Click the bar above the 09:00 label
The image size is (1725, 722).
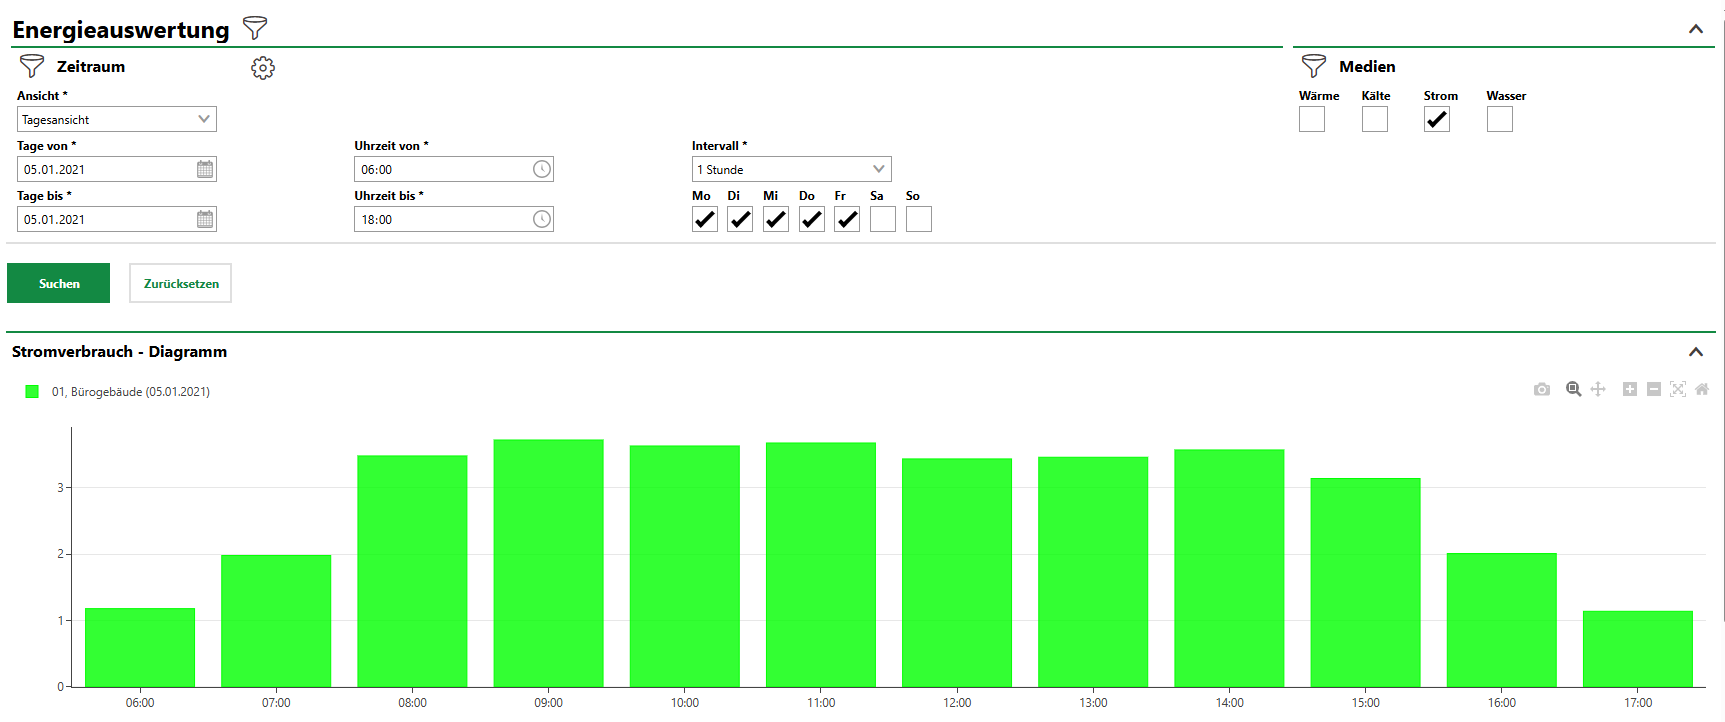549,563
